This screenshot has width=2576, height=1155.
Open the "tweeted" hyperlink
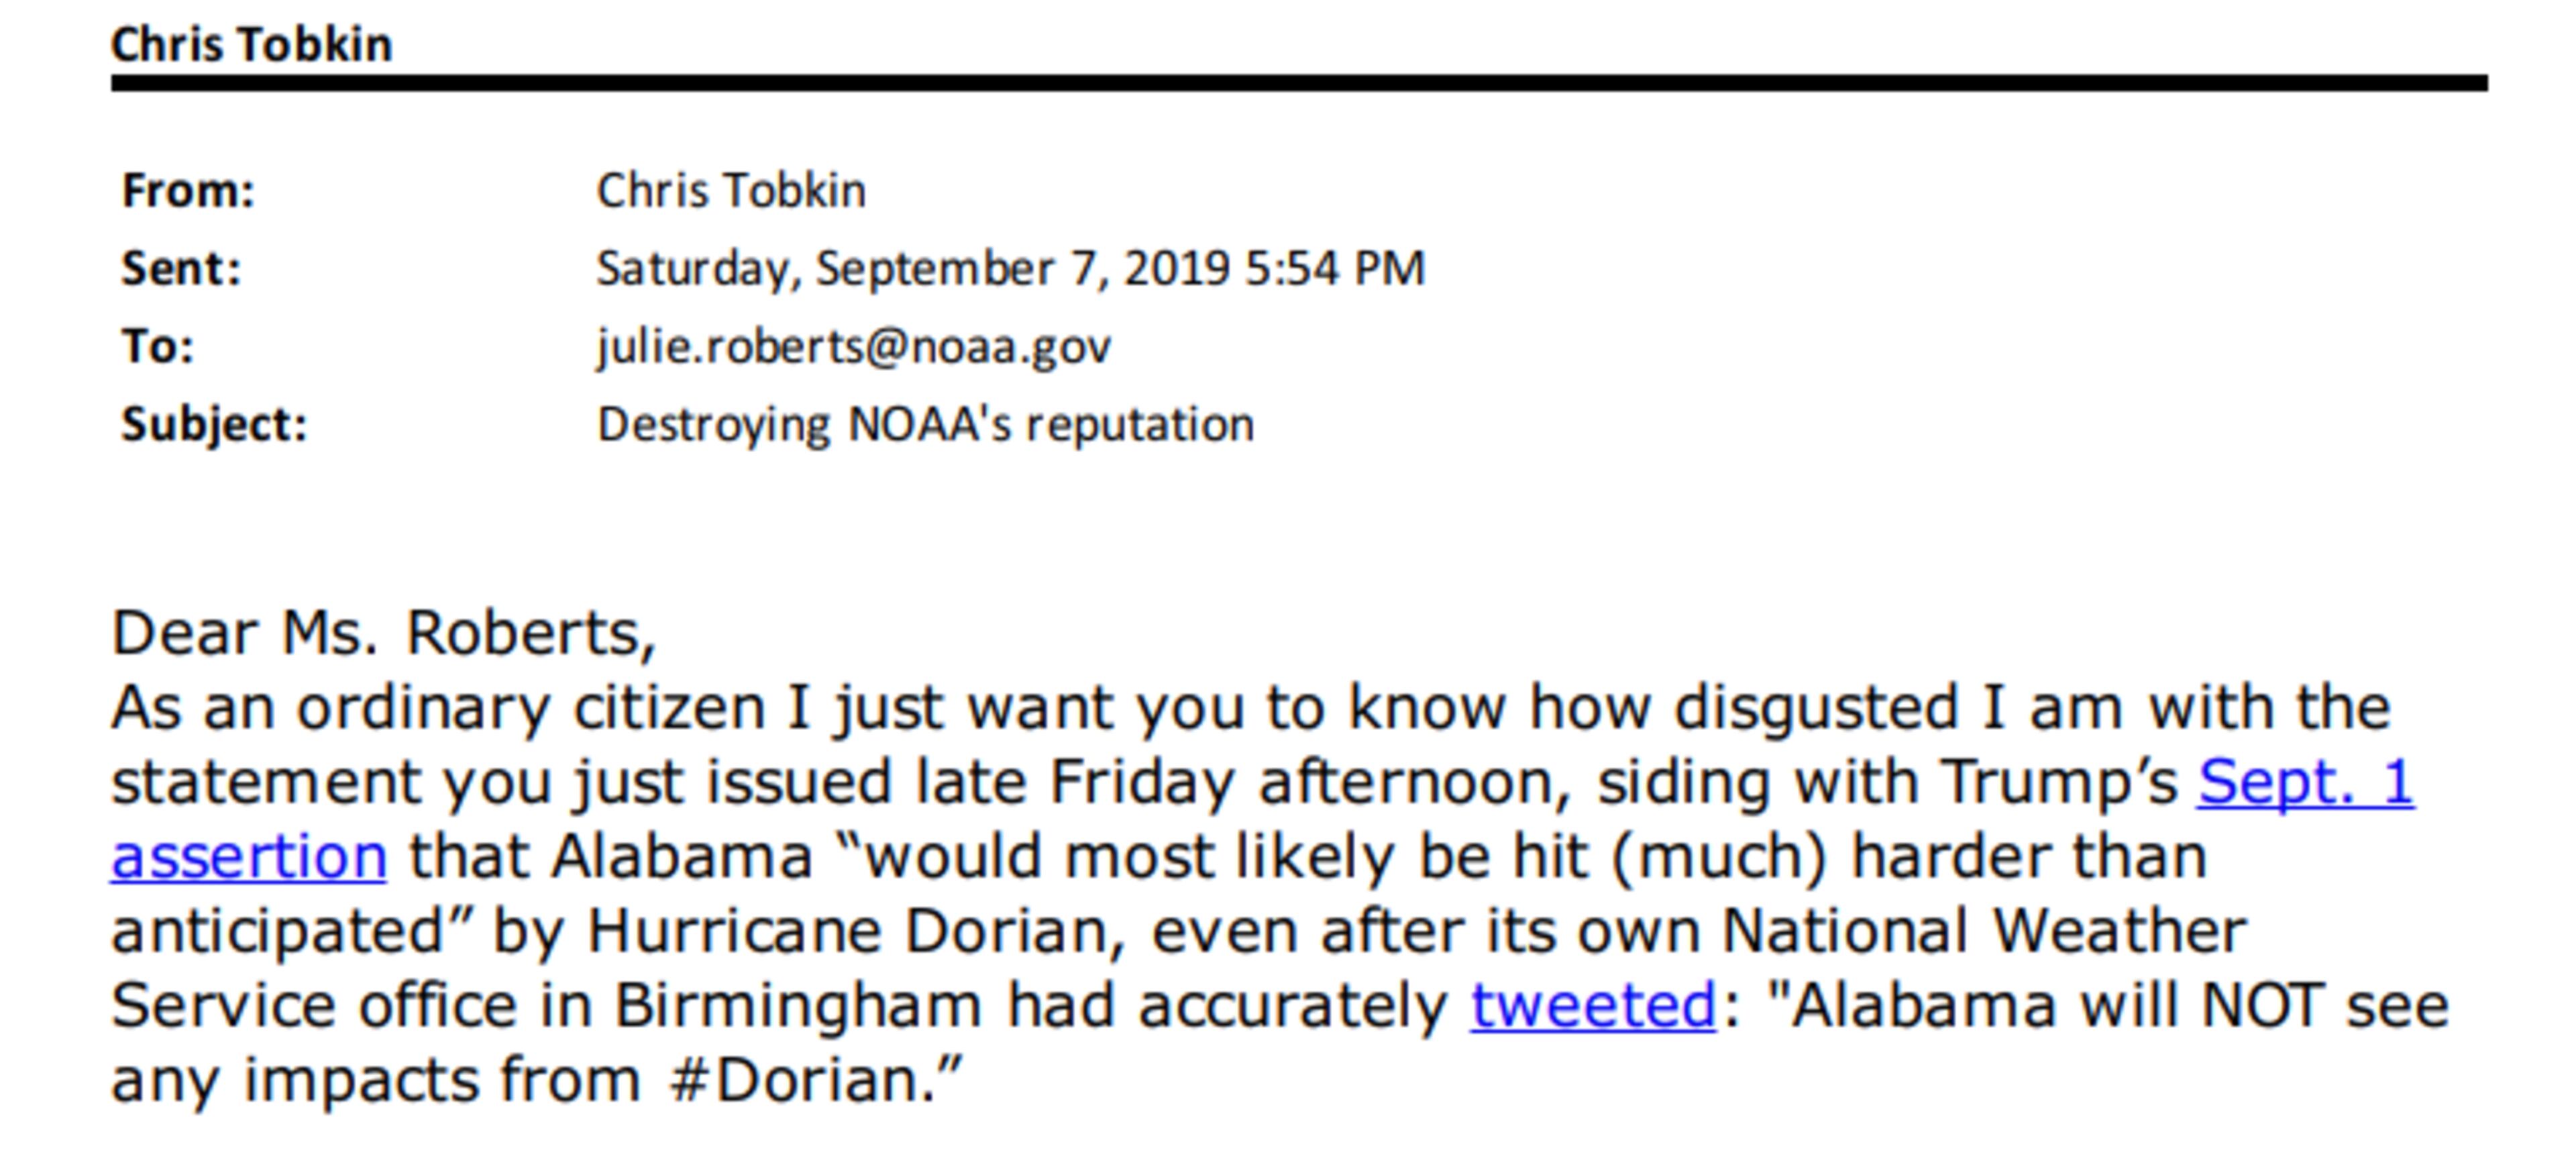click(x=1592, y=1005)
